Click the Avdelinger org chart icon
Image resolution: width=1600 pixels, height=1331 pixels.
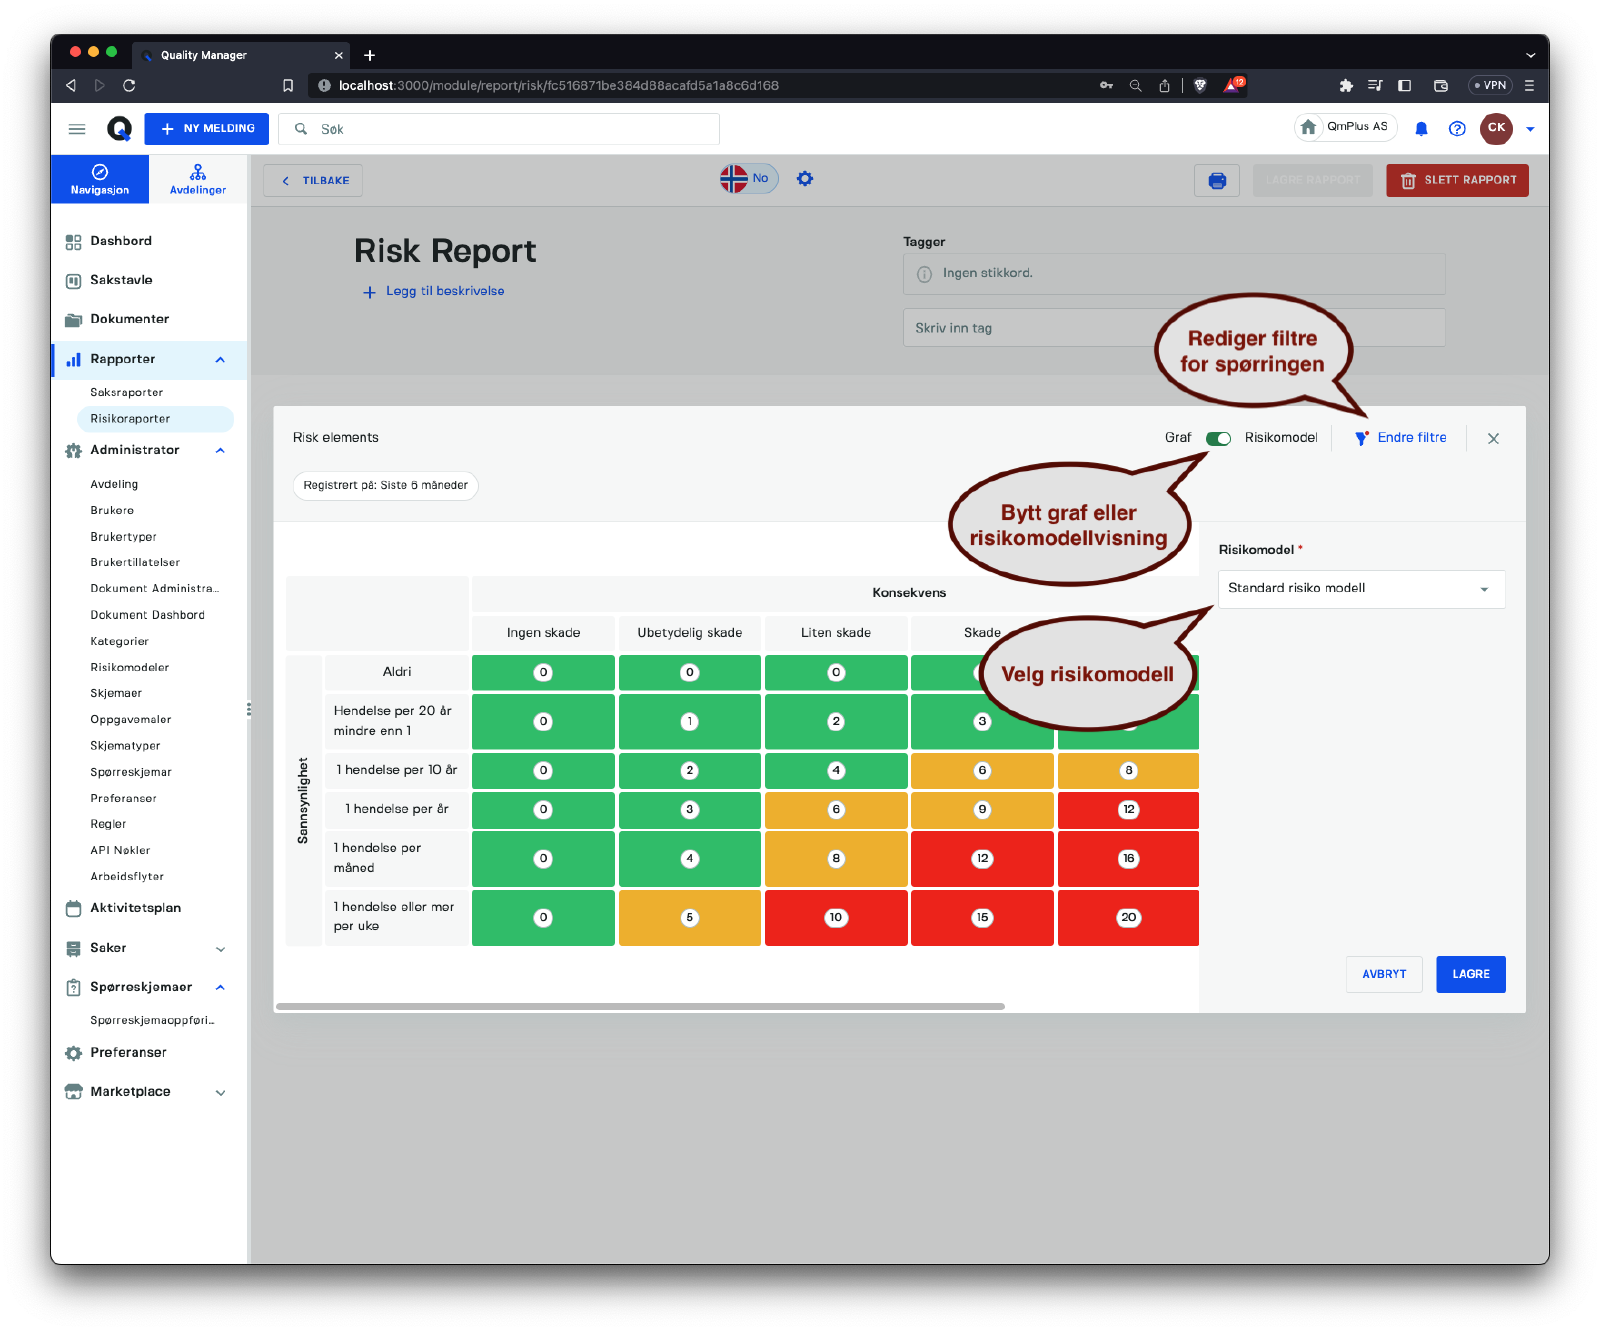tap(198, 172)
